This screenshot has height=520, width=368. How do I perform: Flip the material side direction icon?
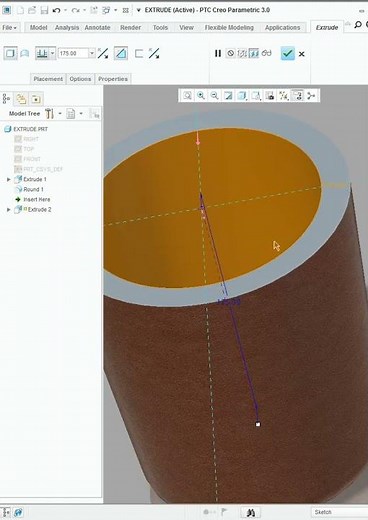(x=154, y=53)
